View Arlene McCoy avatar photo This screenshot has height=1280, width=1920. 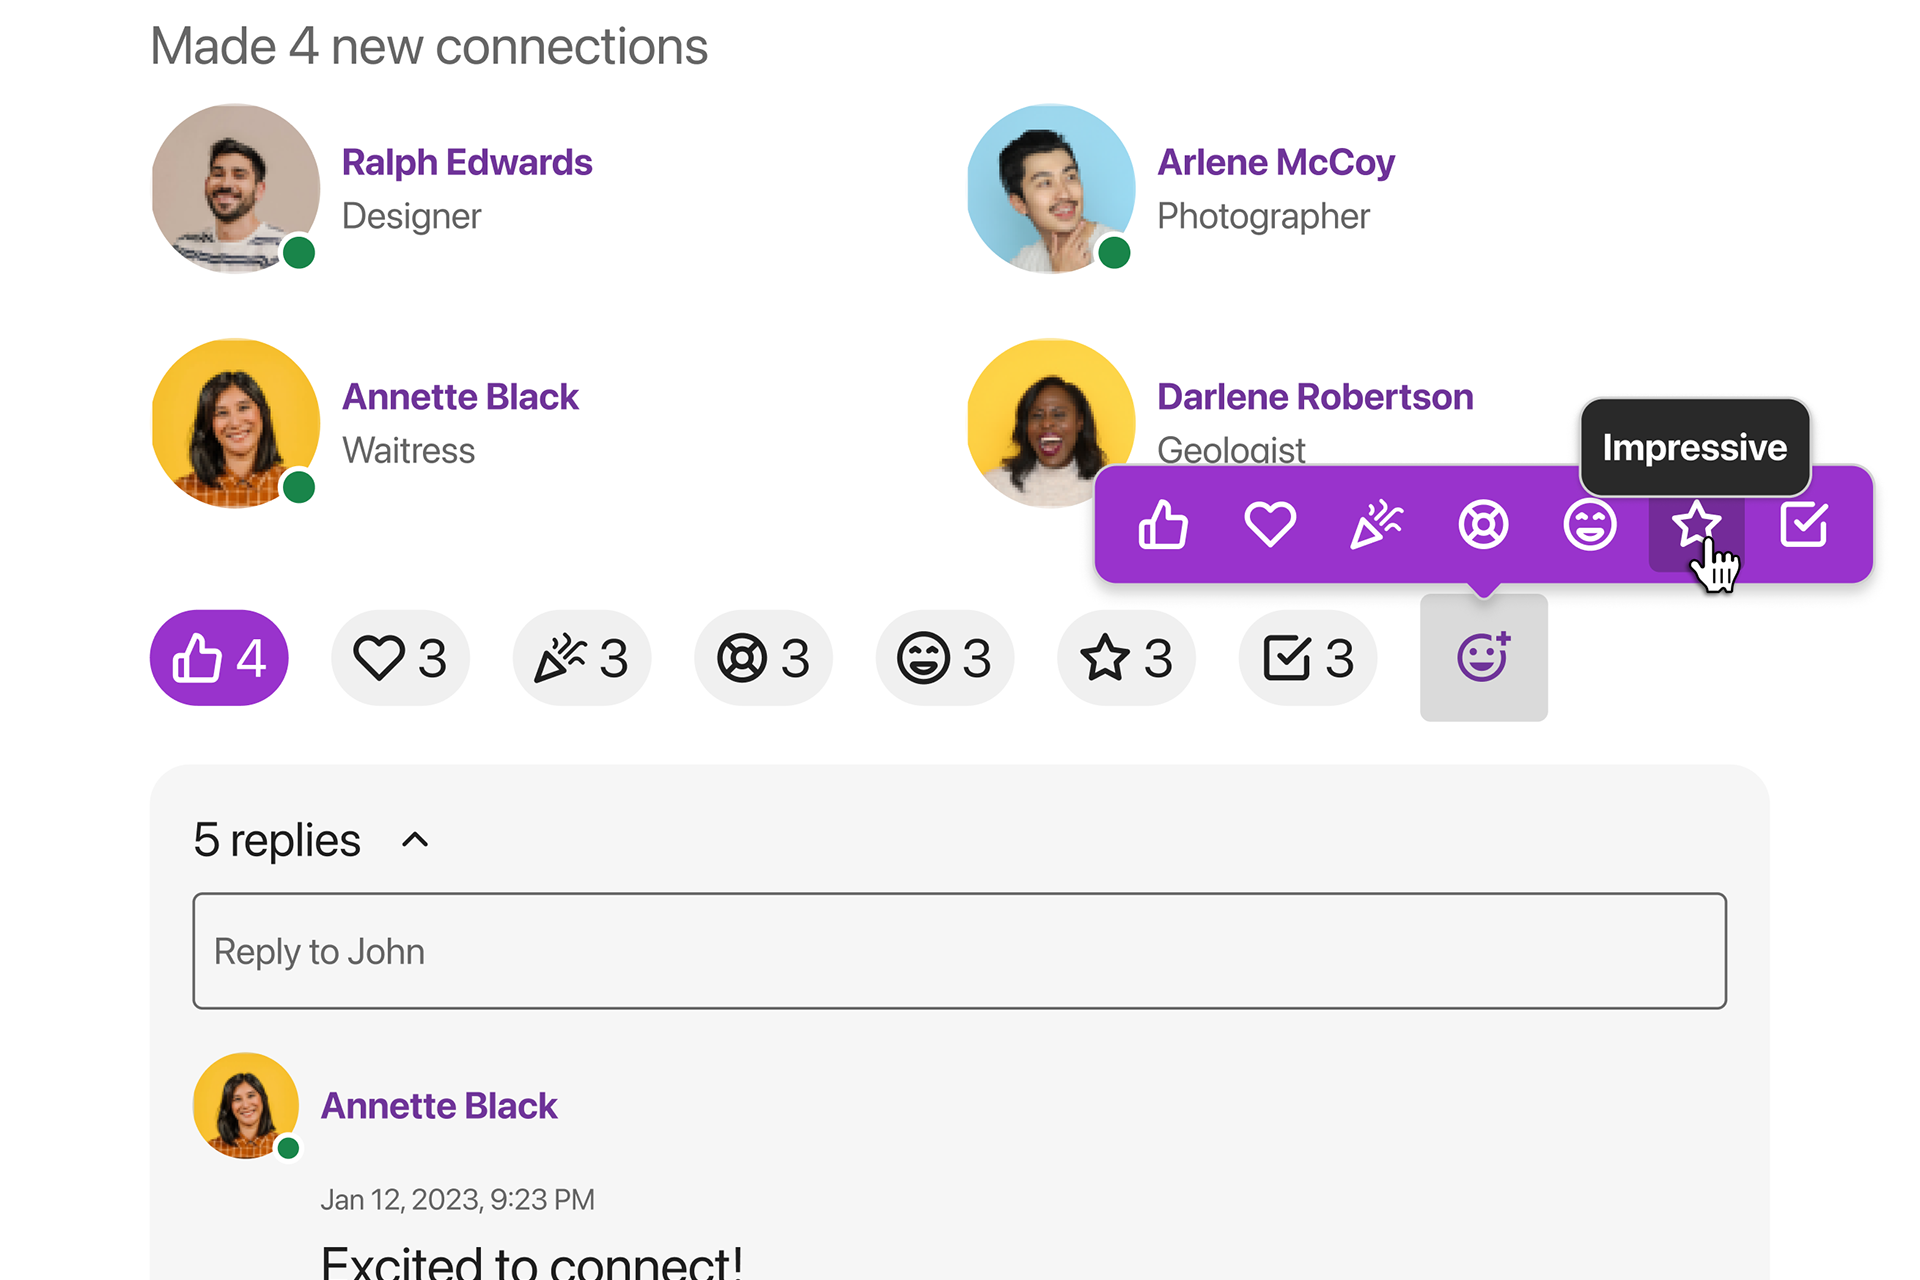click(1051, 189)
